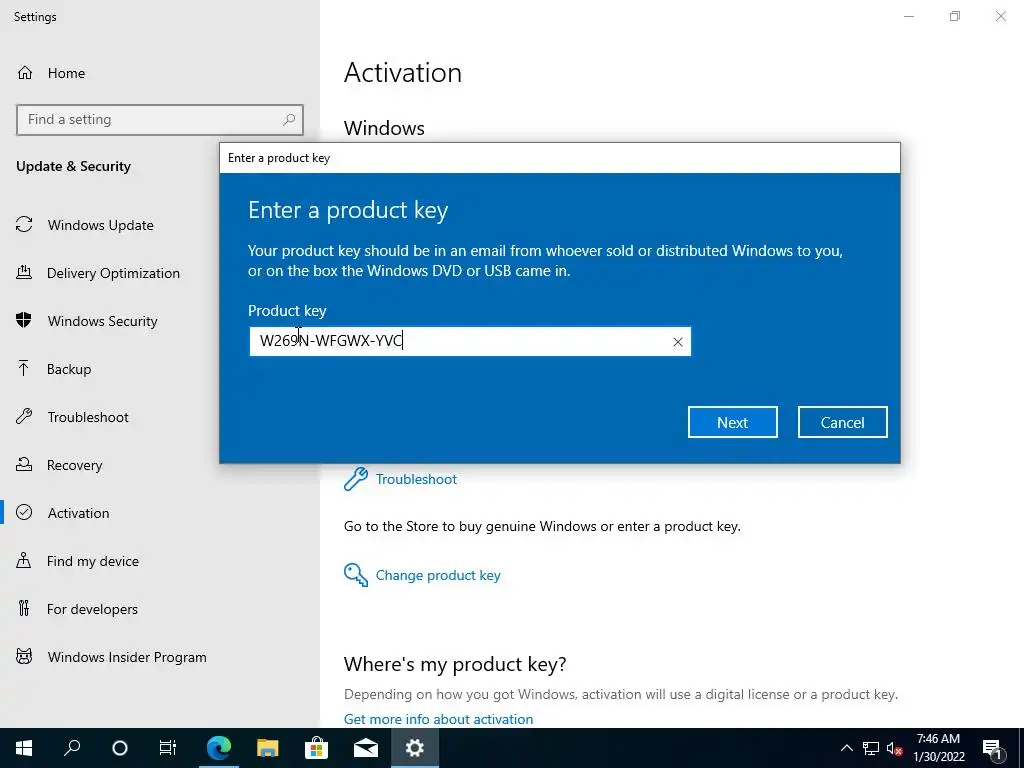Select Windows Security in sidebar

click(x=103, y=321)
